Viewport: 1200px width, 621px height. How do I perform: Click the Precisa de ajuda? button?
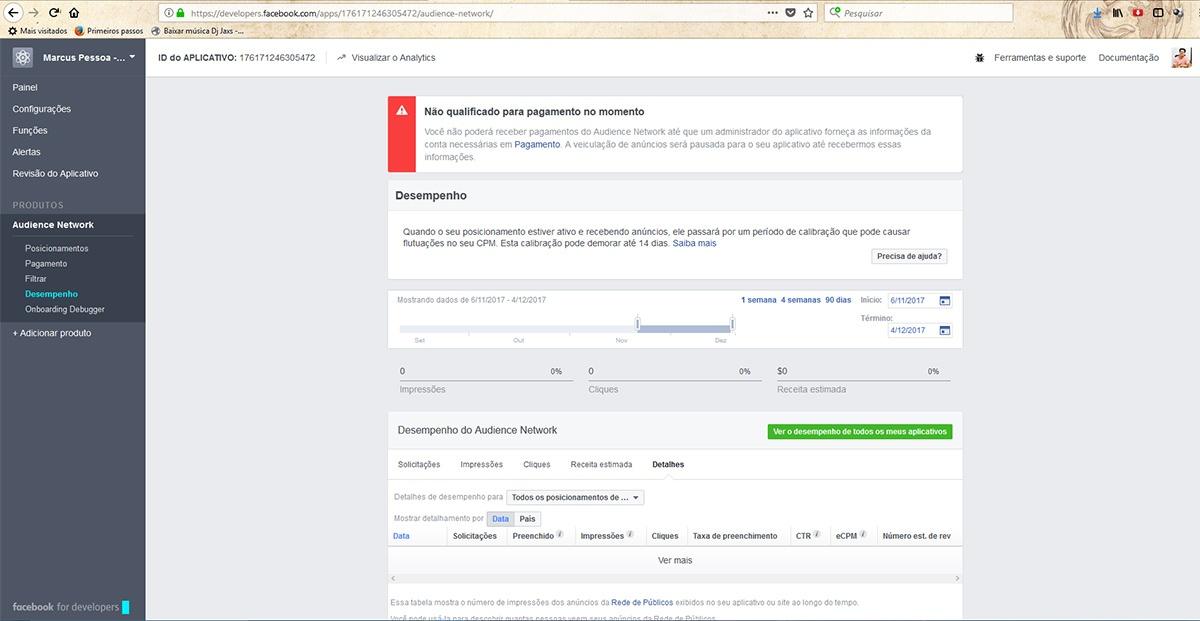pyautogui.click(x=909, y=257)
